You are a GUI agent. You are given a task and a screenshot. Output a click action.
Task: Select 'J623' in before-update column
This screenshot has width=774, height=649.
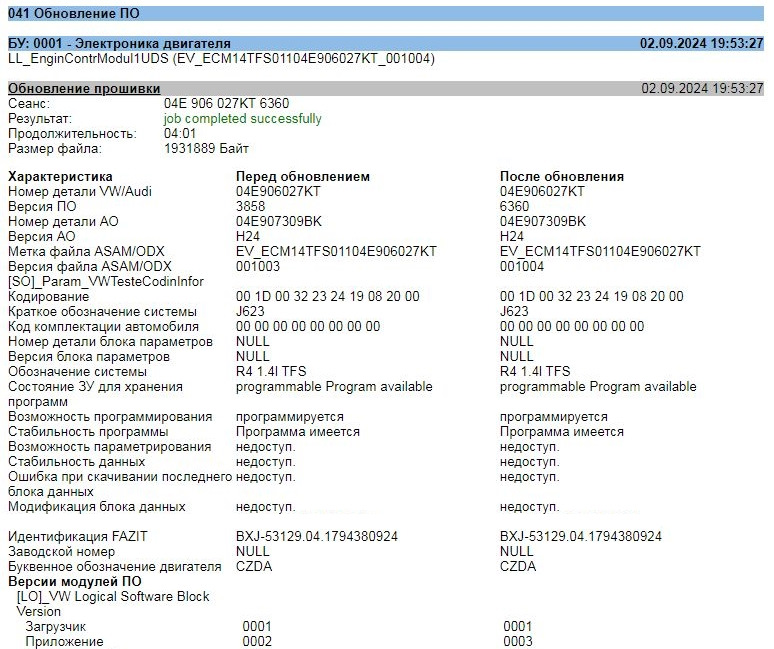click(x=250, y=311)
